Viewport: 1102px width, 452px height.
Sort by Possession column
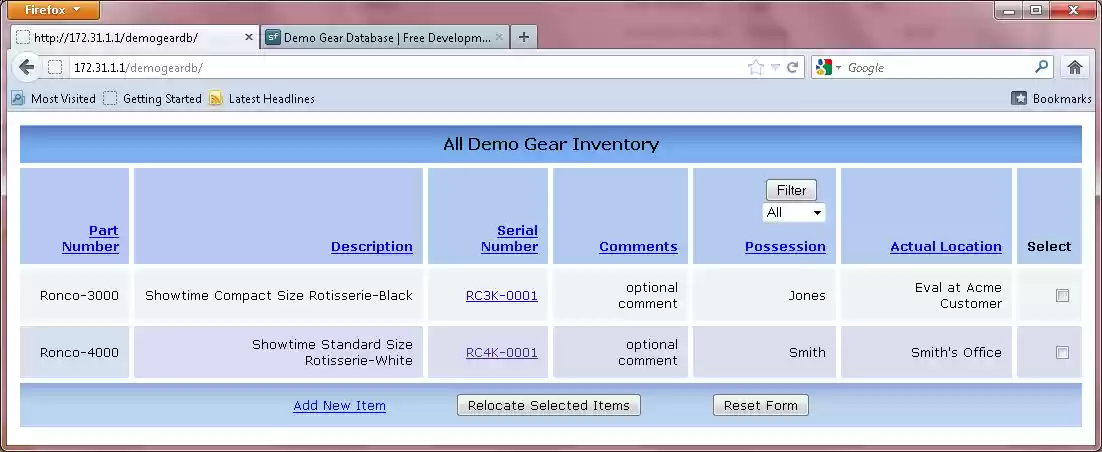785,246
